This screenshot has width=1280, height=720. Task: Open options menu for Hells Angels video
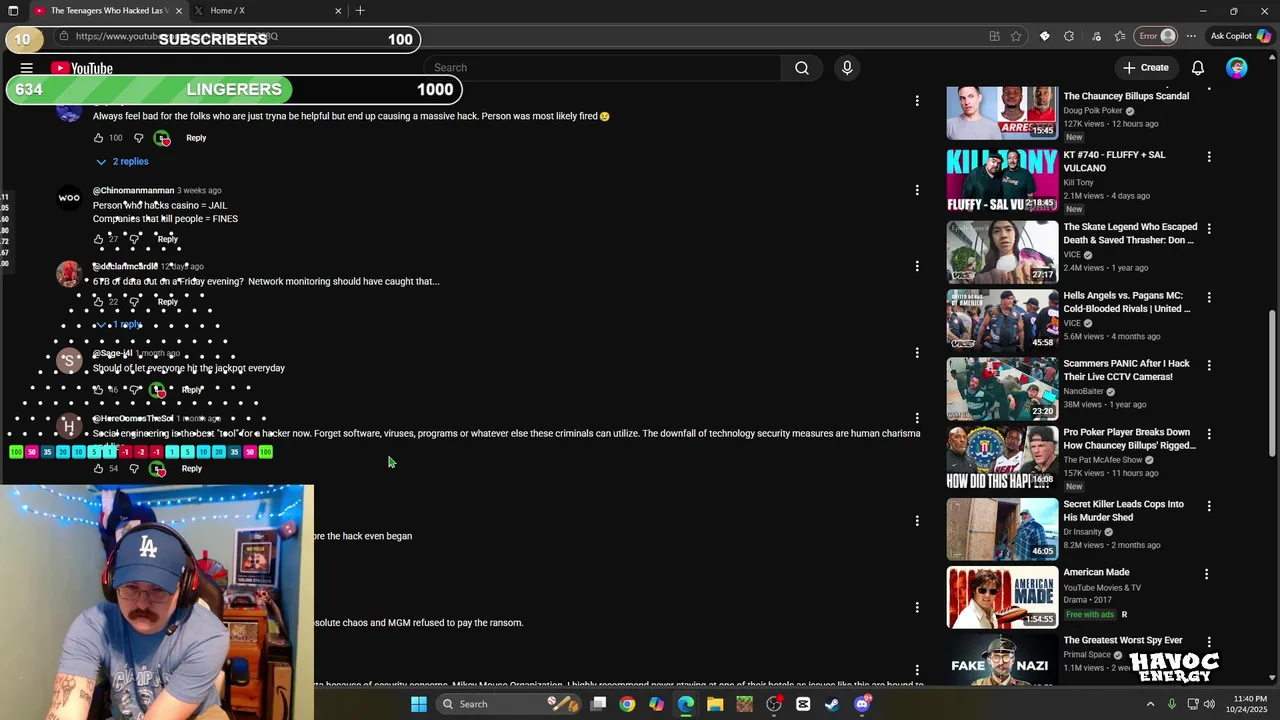coord(1209,298)
